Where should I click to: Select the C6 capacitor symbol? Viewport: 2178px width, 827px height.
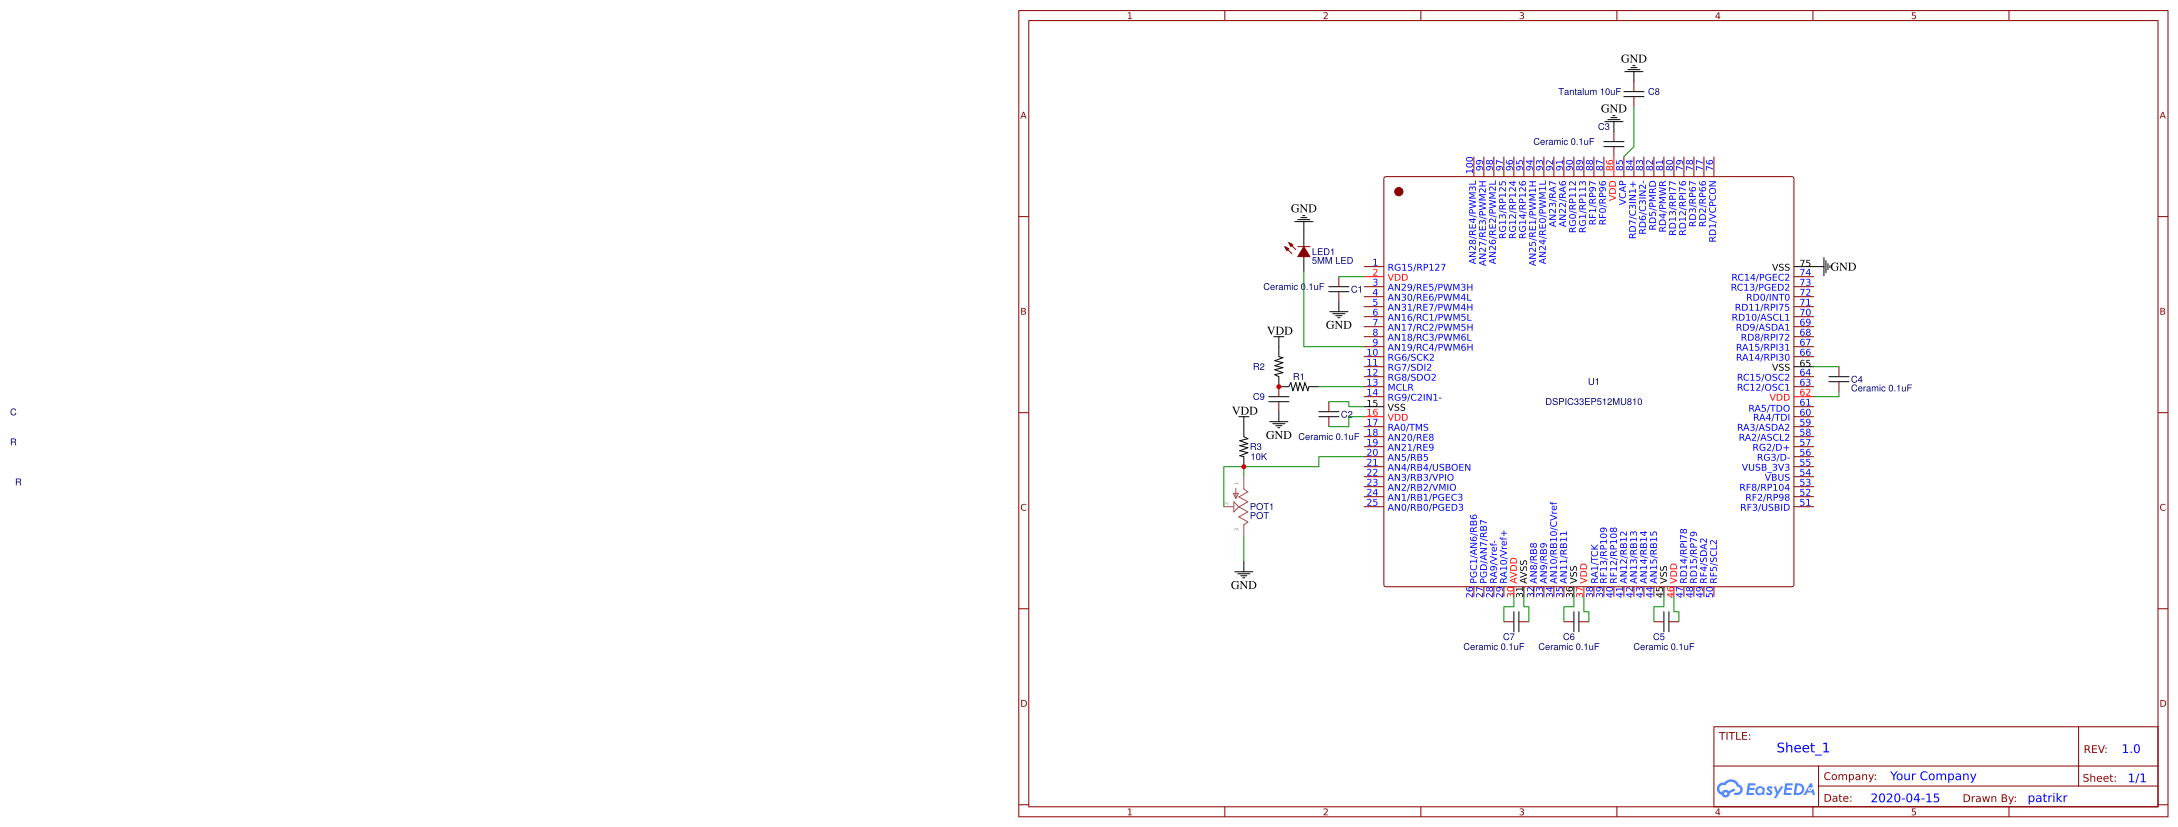point(1575,620)
